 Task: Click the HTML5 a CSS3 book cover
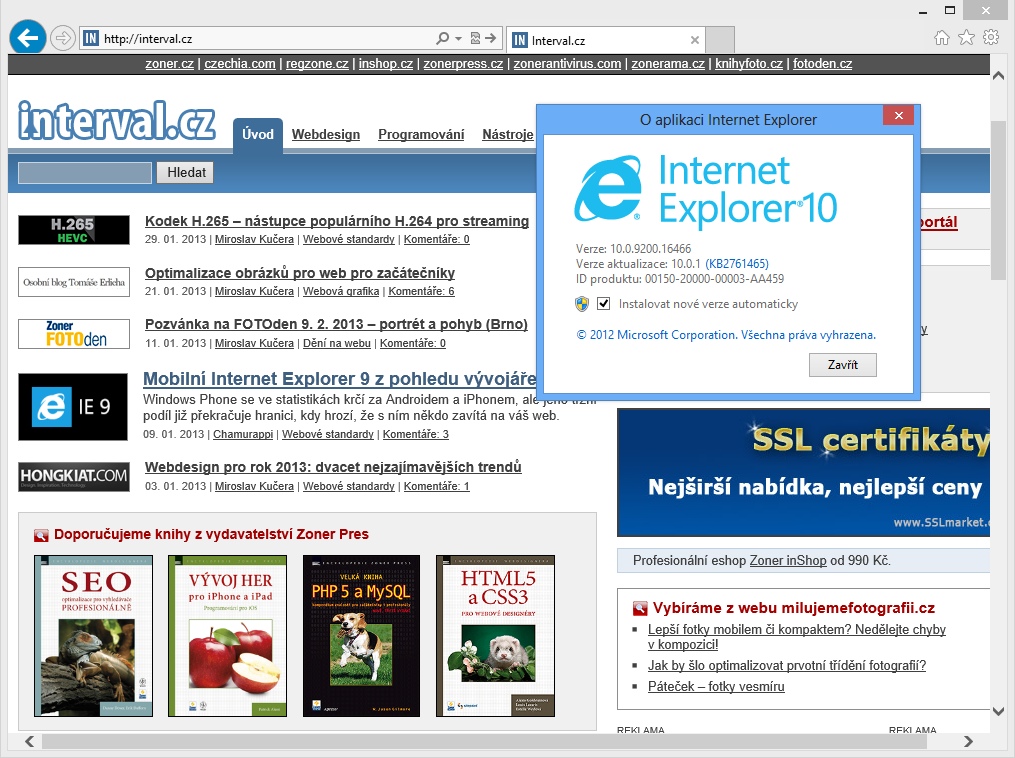(x=495, y=636)
